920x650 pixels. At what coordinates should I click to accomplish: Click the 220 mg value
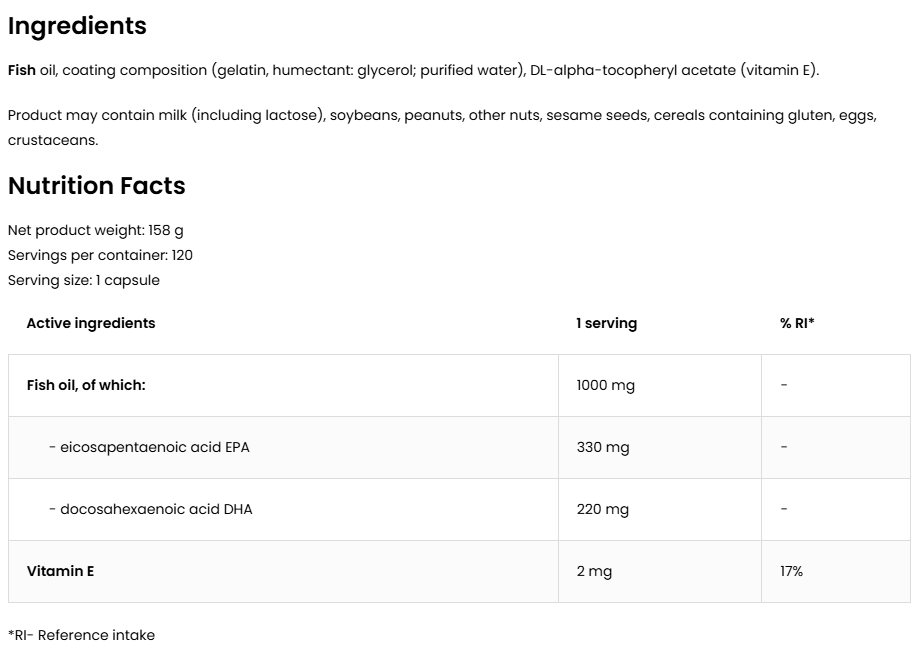tap(603, 509)
